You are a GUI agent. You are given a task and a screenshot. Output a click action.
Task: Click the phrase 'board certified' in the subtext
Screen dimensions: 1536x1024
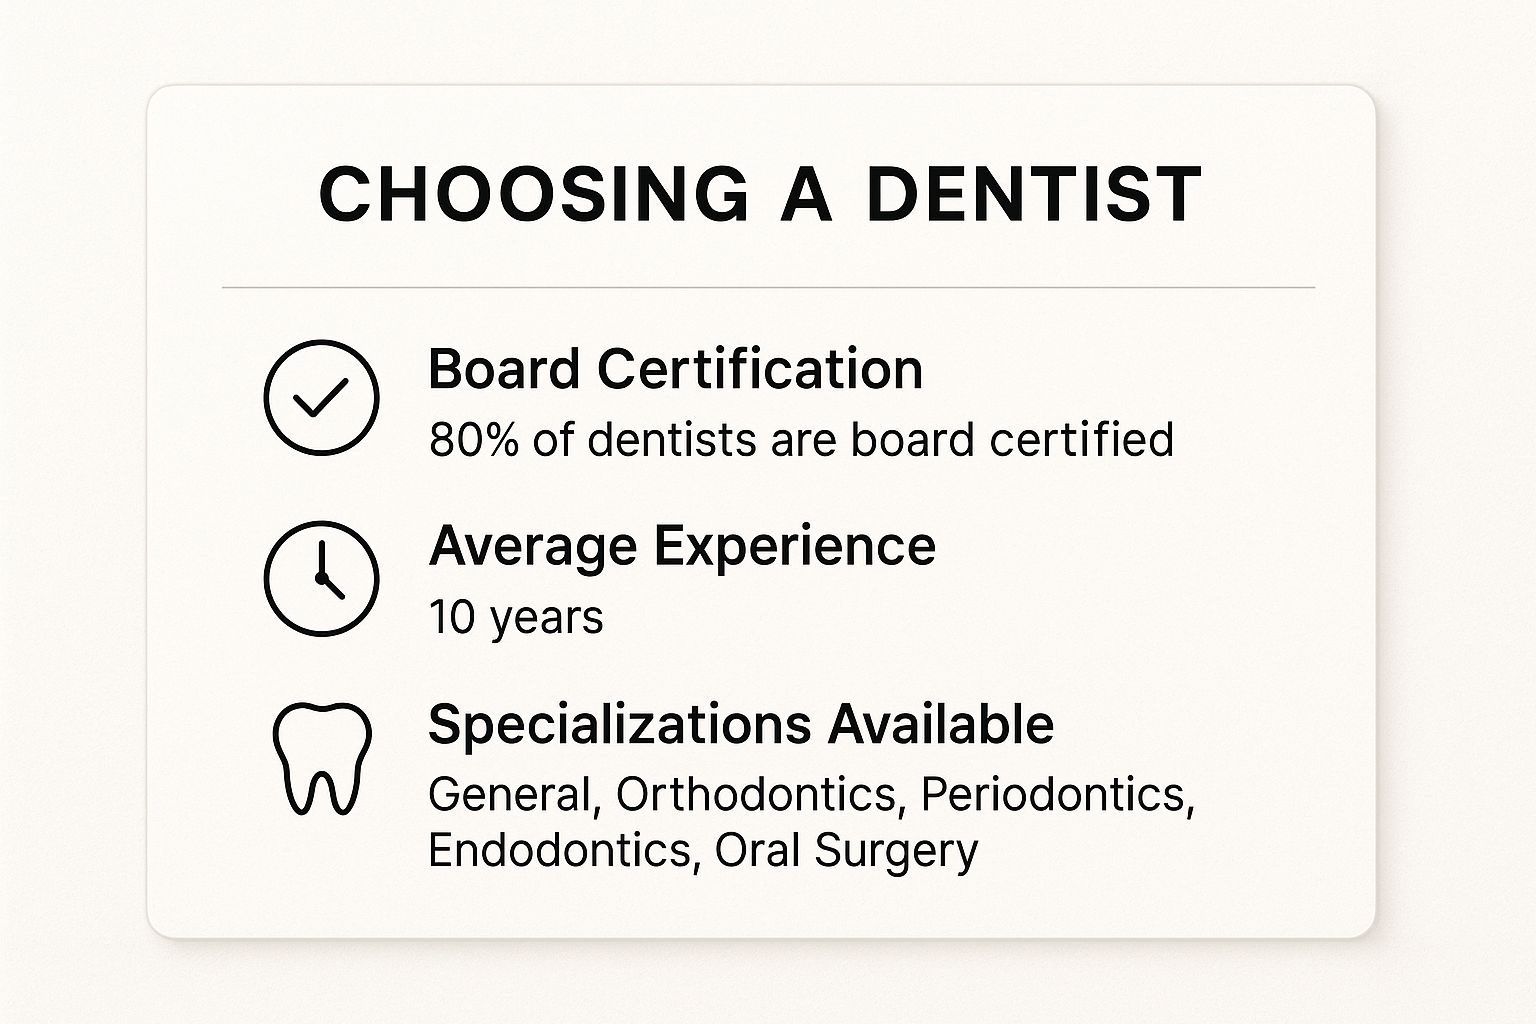click(x=1012, y=440)
